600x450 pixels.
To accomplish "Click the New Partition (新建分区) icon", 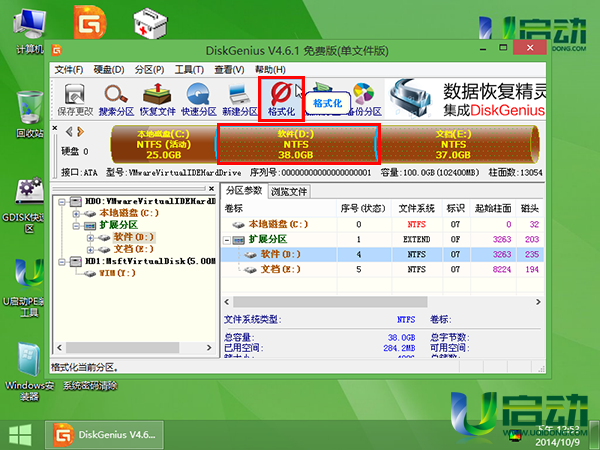I will point(240,99).
